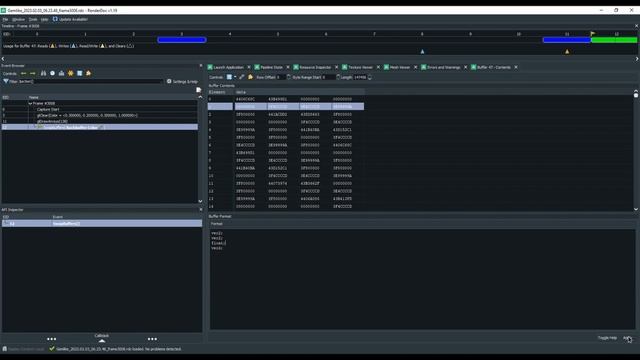The width and height of the screenshot is (640, 360).
Task: Click the orange triangle usage marker near EID 11
Action: click(x=567, y=52)
